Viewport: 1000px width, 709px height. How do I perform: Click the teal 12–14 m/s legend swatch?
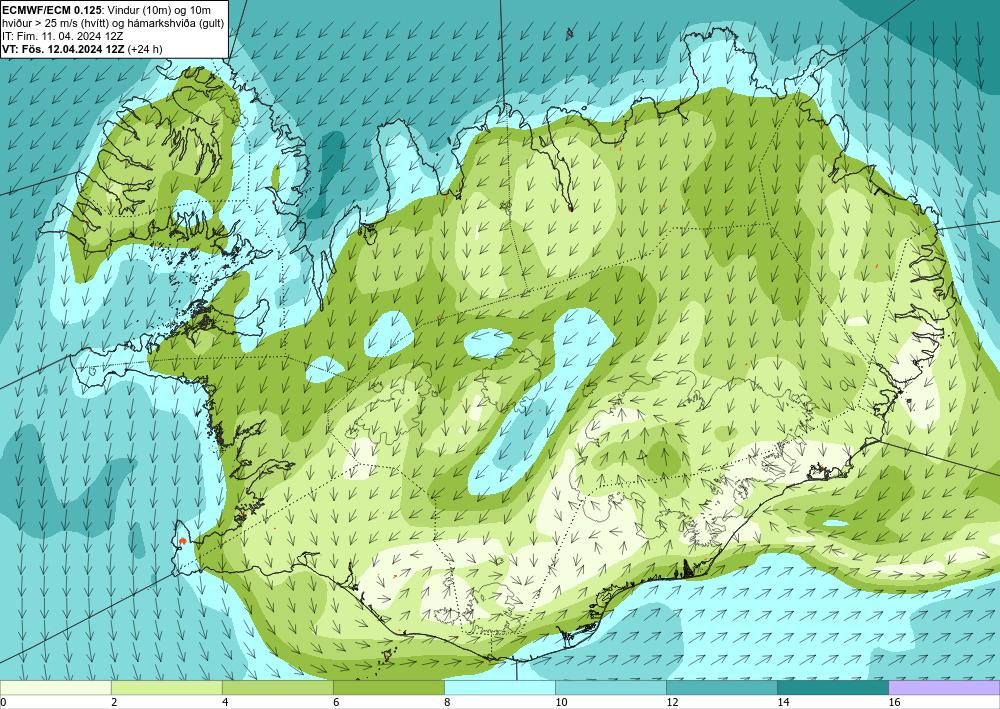(x=721, y=688)
